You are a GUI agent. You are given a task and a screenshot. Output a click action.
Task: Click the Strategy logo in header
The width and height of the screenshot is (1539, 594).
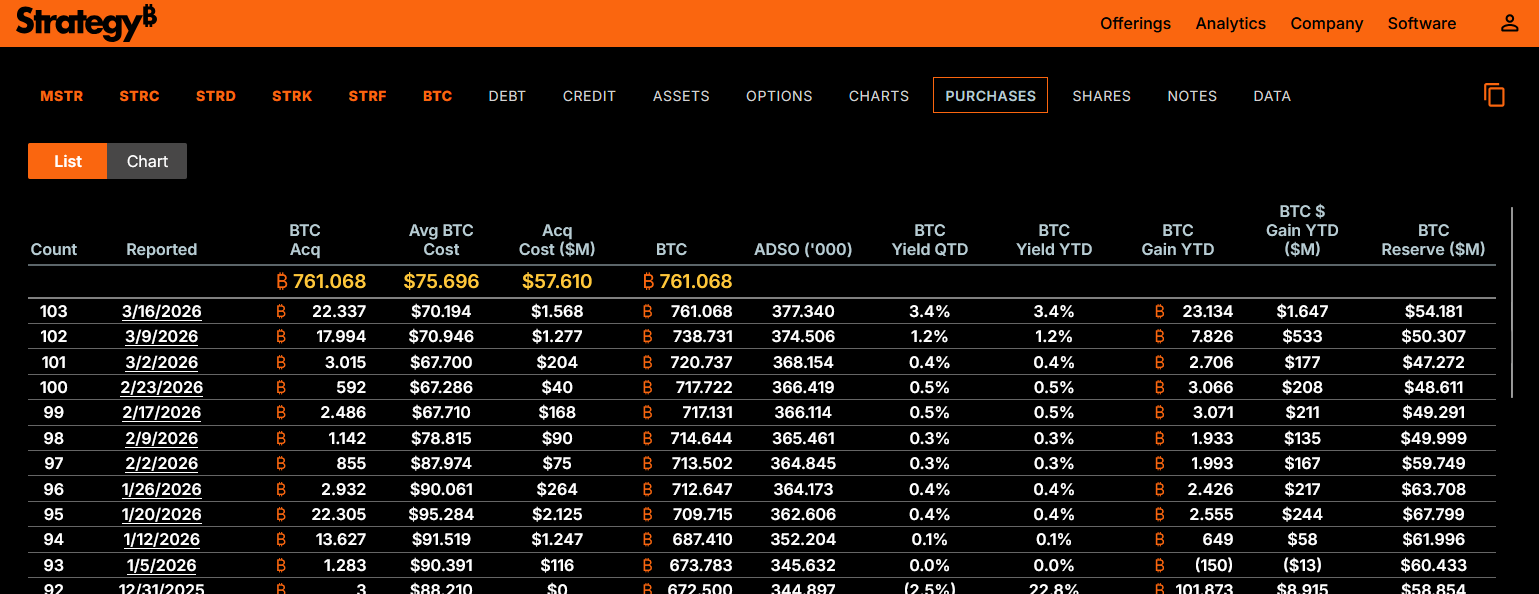point(86,22)
